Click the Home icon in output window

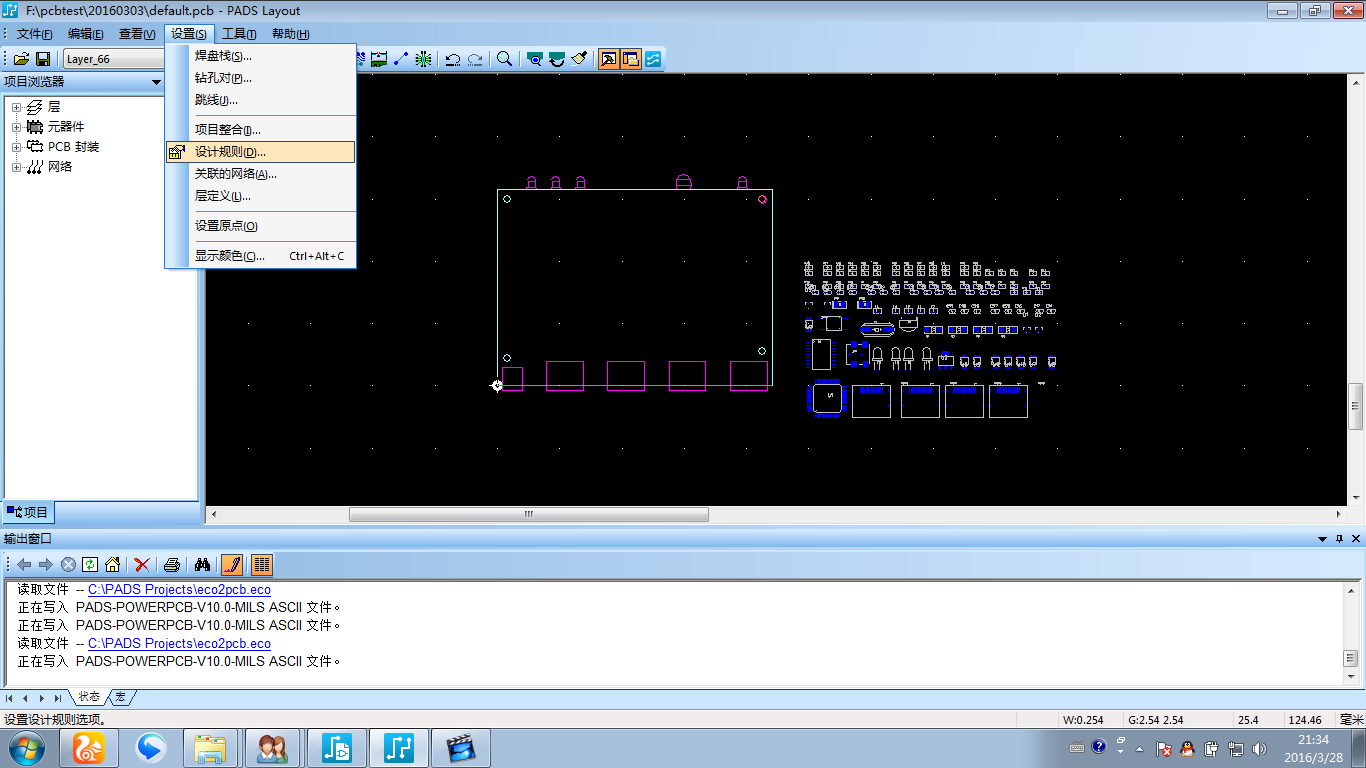(112, 565)
